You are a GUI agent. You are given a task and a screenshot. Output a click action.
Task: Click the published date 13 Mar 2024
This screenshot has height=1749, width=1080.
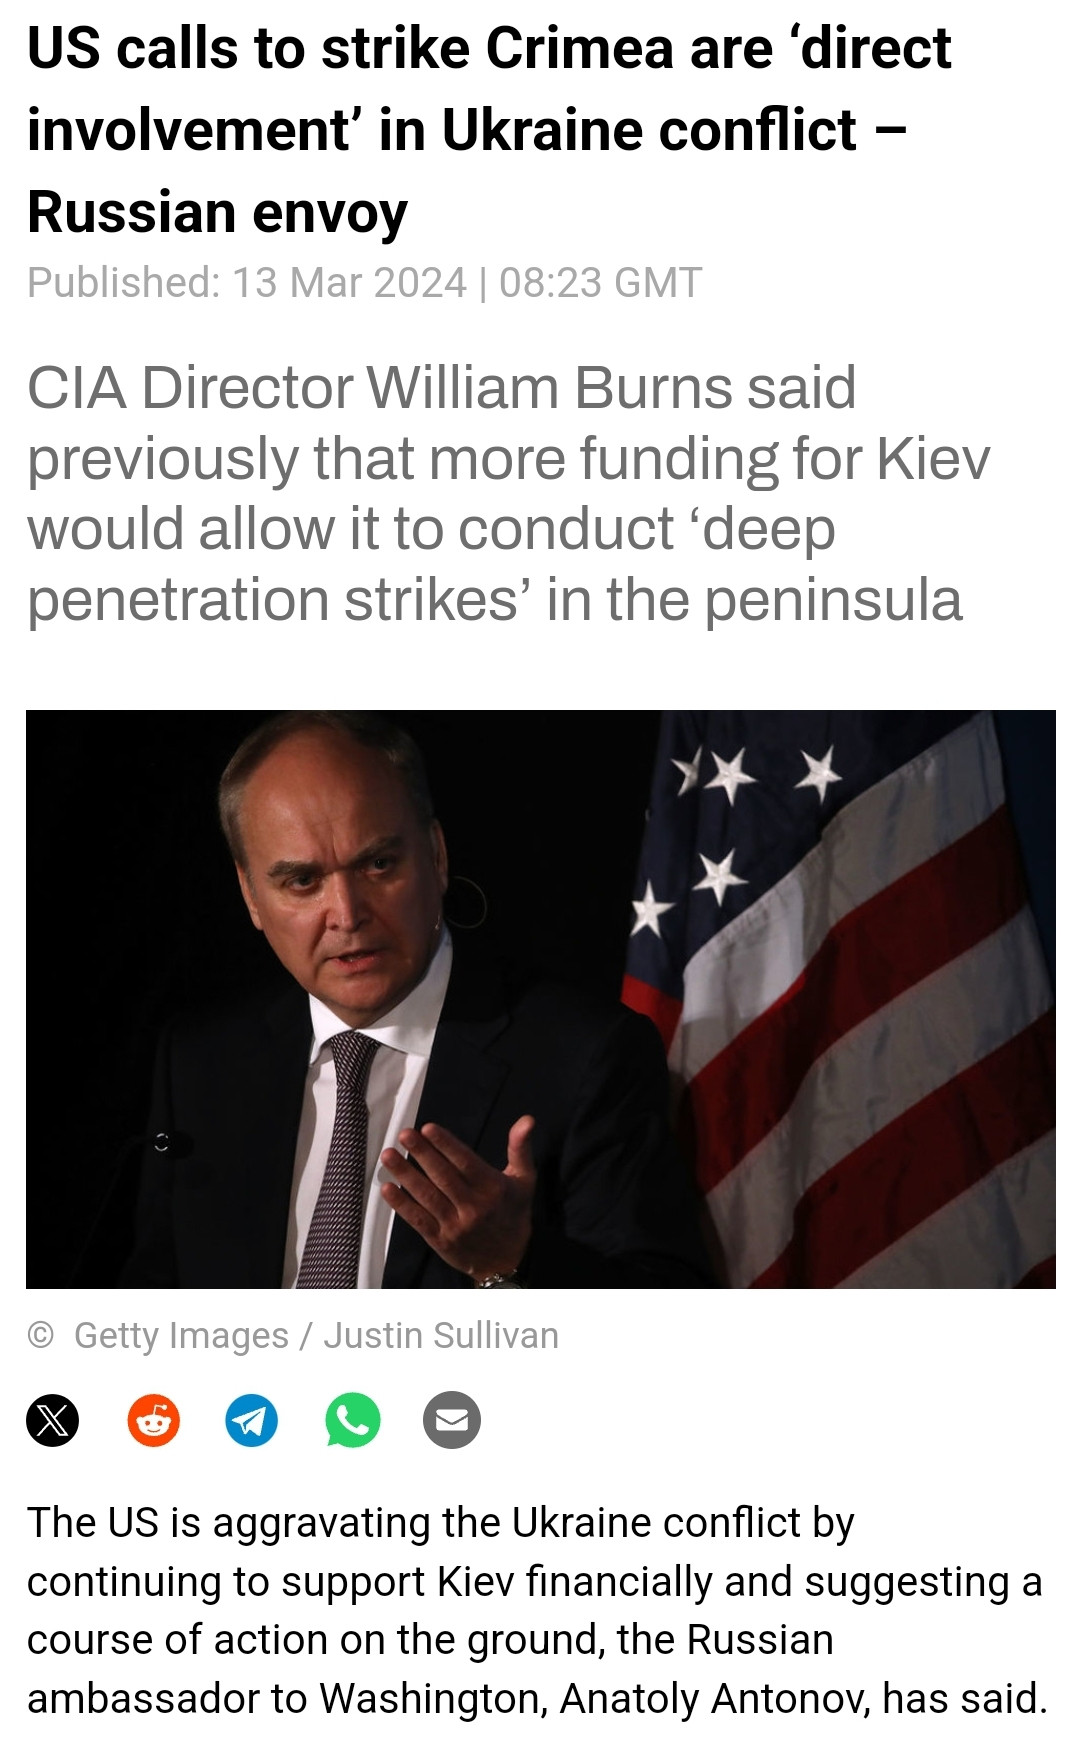[x=349, y=283]
